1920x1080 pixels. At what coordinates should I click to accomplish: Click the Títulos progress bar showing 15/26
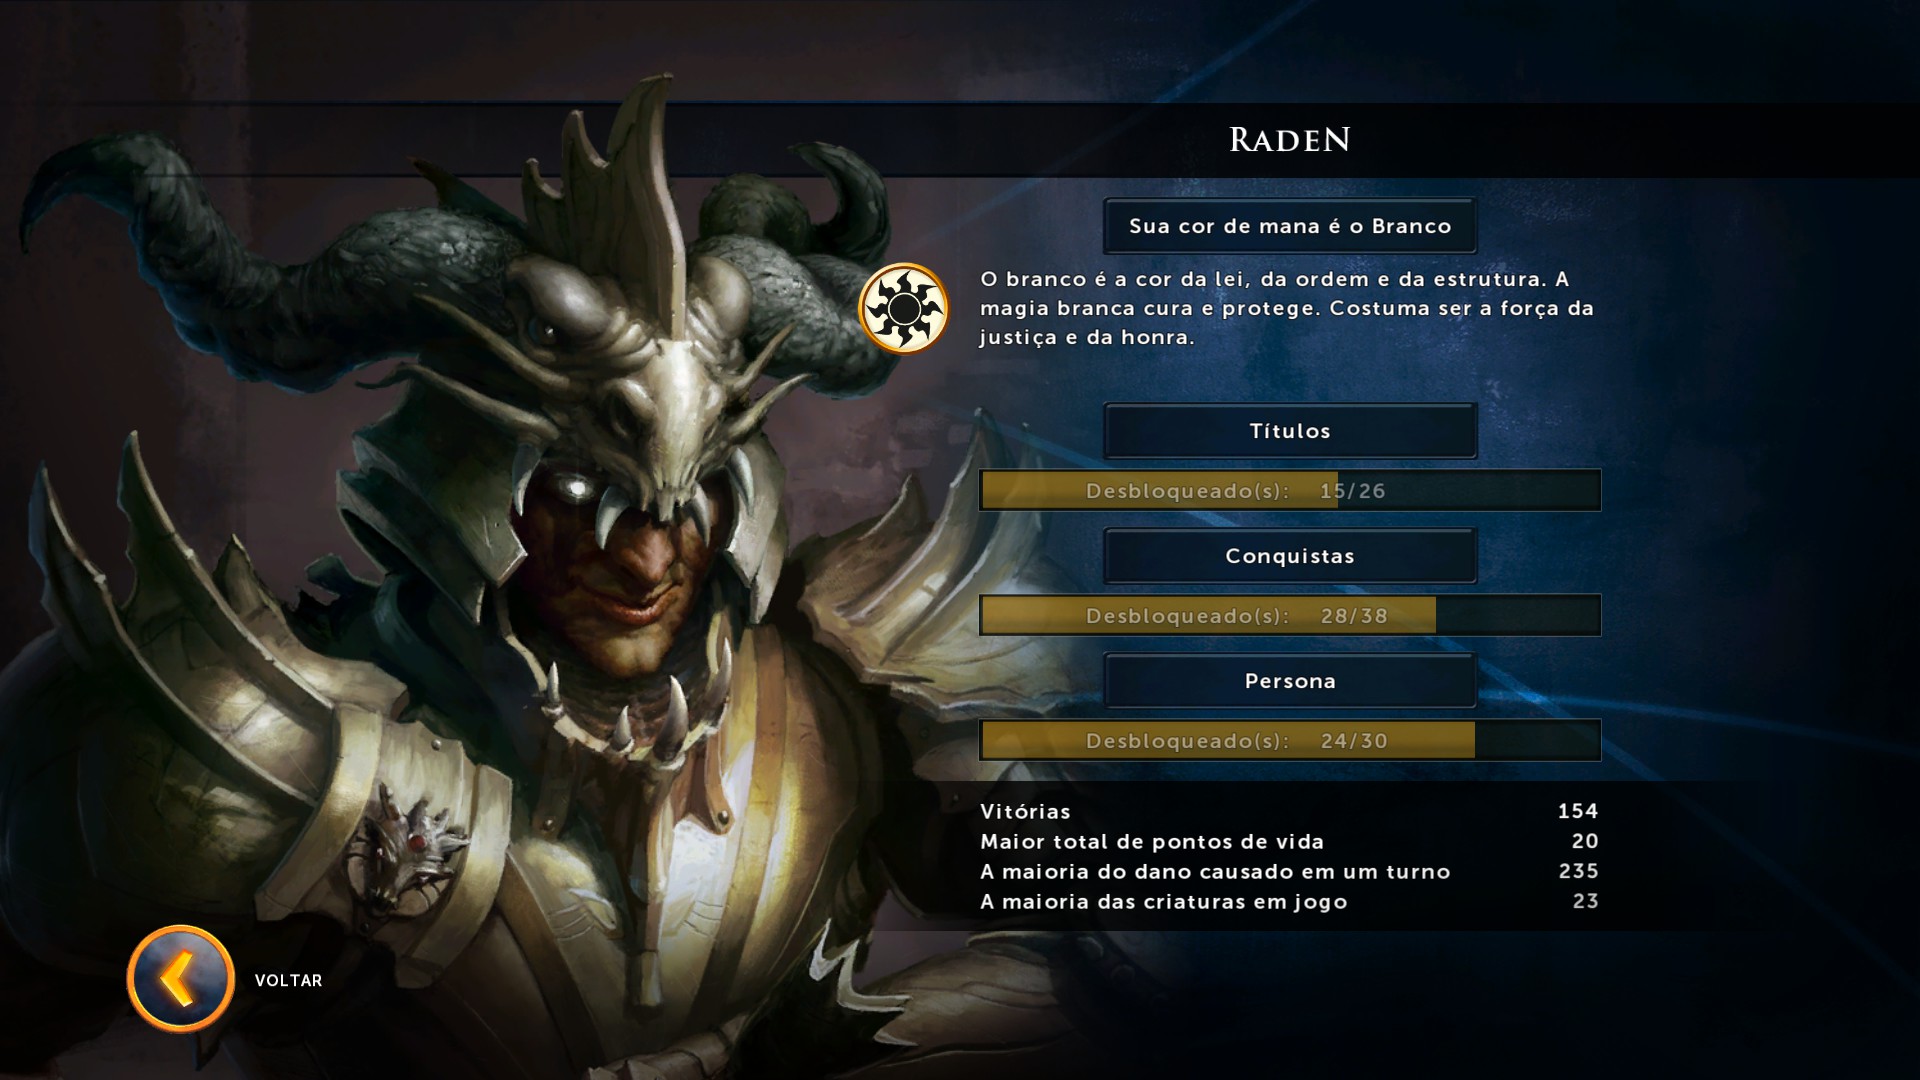coord(1290,490)
